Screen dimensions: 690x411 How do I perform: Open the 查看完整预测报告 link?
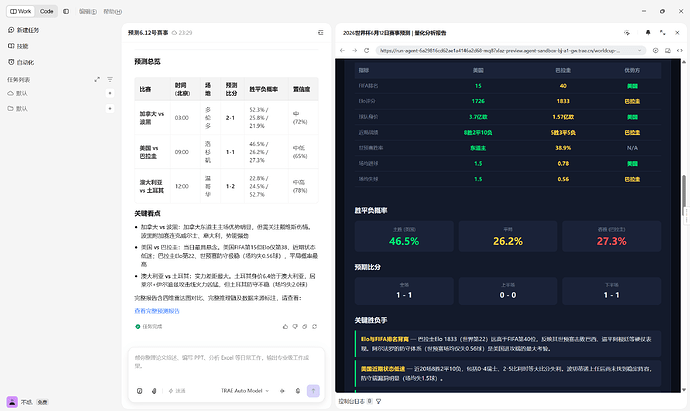point(157,311)
